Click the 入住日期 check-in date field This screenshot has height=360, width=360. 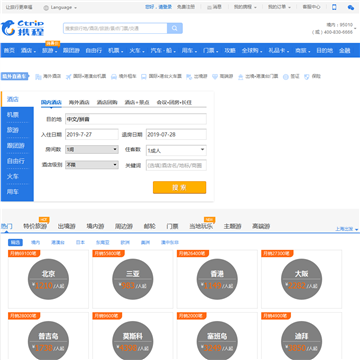pos(92,134)
